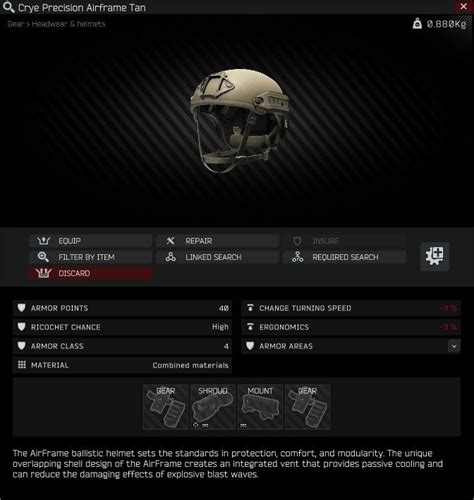The image size is (474, 500).
Task: Close the item inspection window
Action: point(463,6)
